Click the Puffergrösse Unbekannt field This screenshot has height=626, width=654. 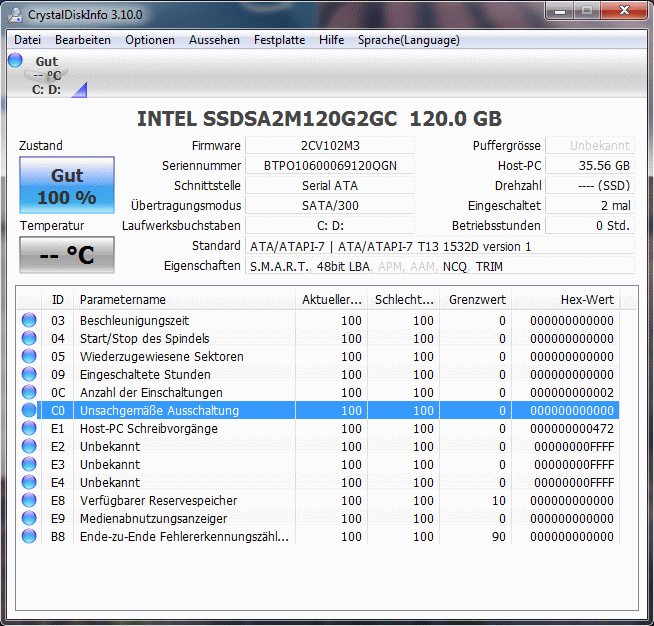coord(590,146)
